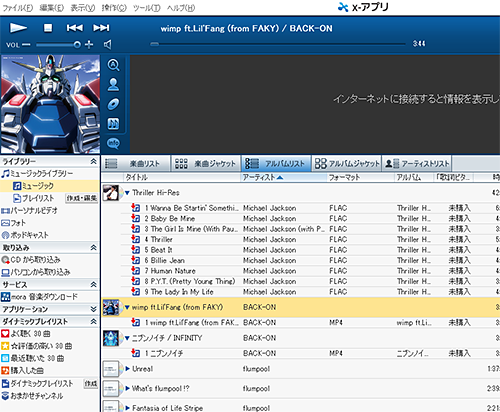Open the info bubble icon

click(113, 143)
